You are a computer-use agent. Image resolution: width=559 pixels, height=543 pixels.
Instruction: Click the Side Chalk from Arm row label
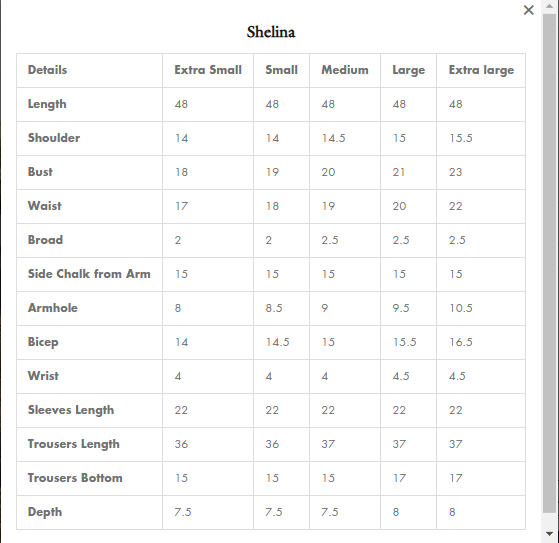89,274
